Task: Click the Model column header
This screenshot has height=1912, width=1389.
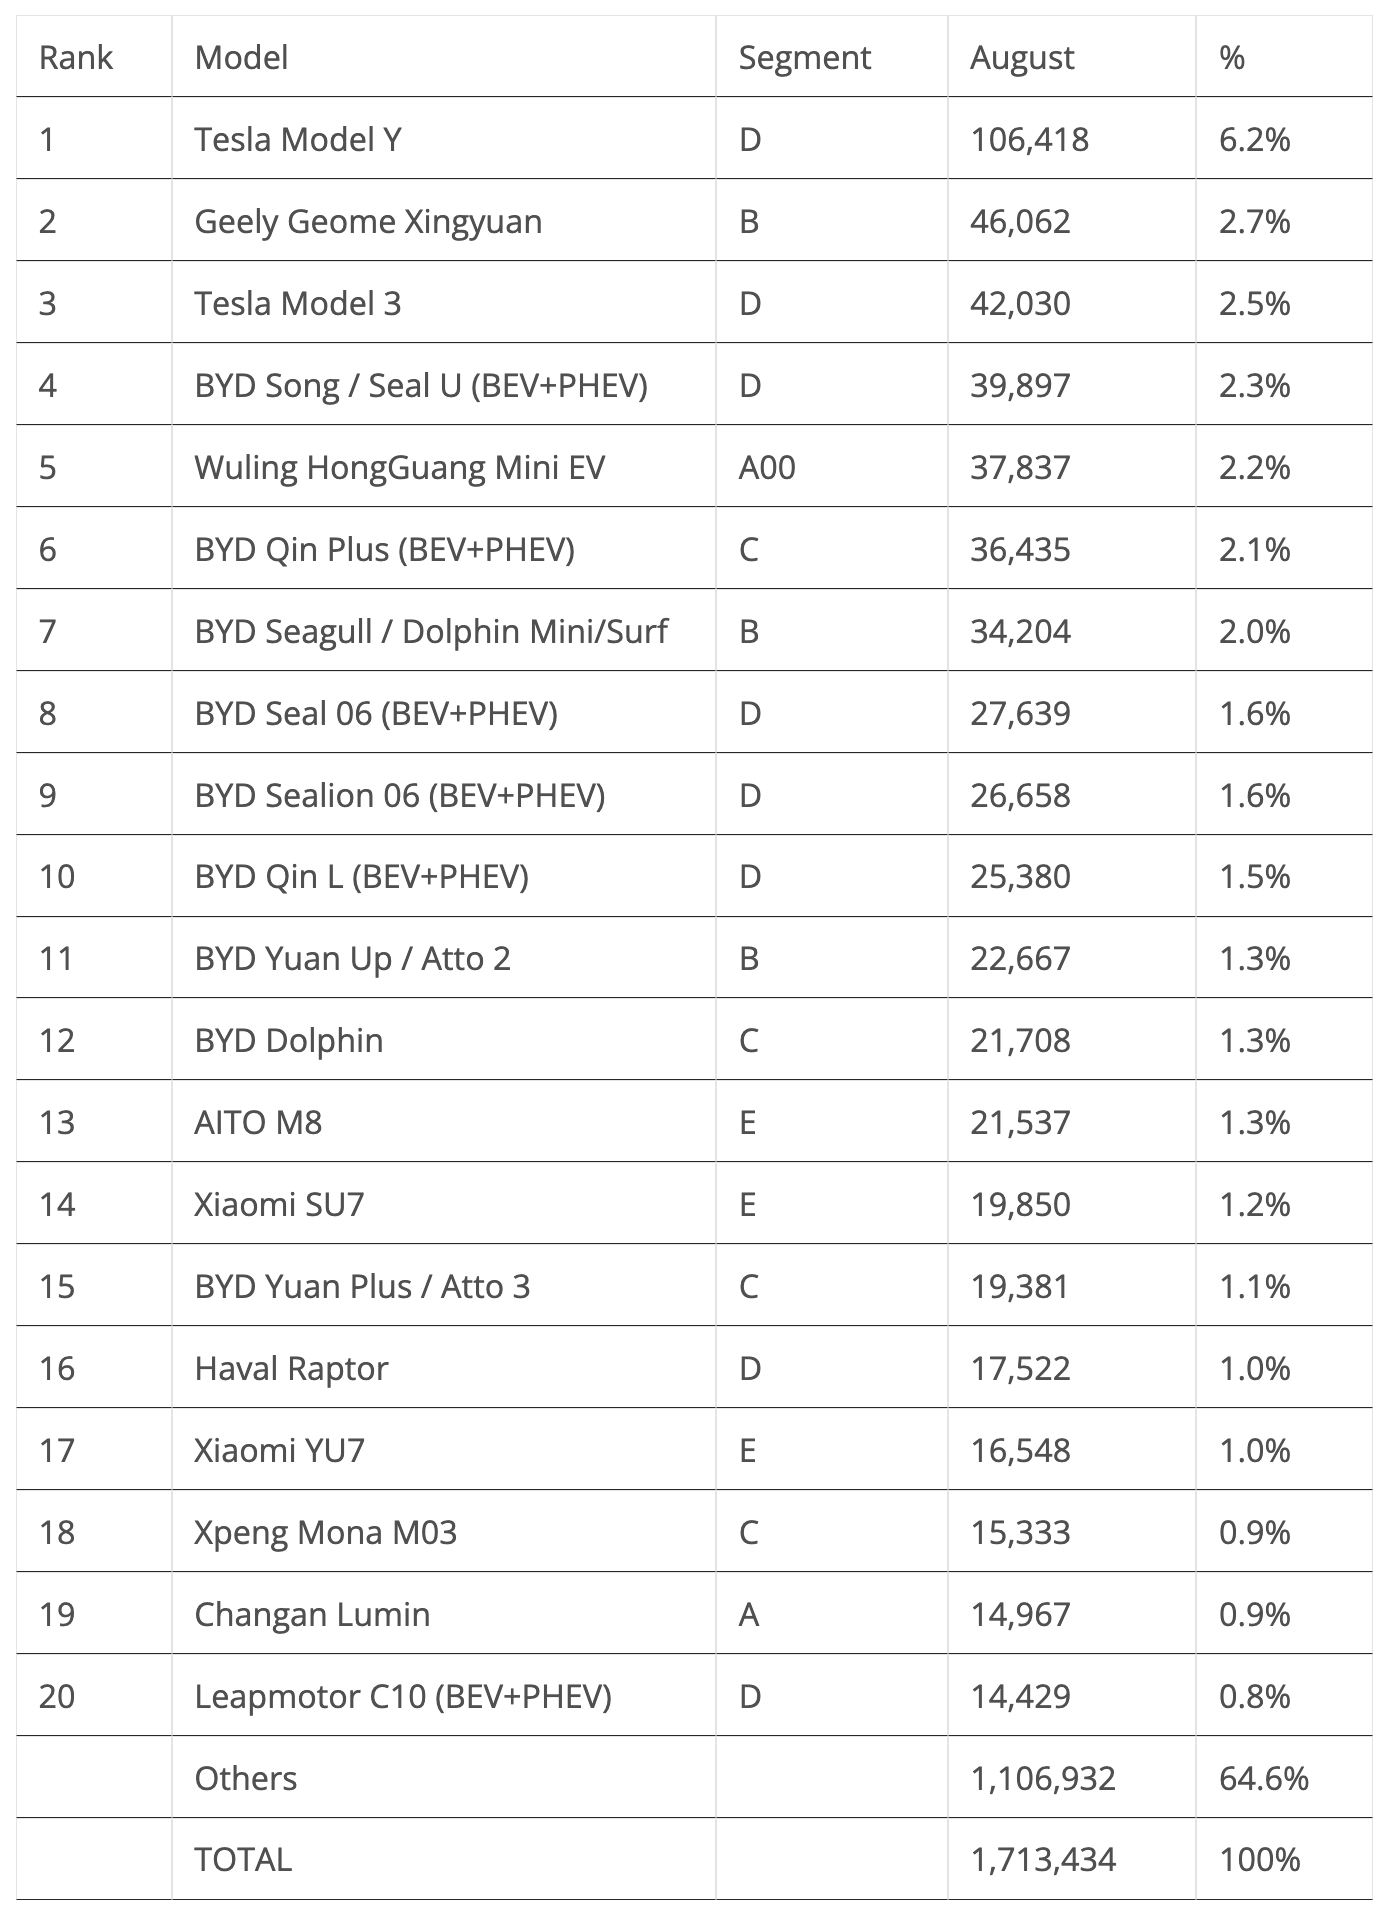Action: (x=241, y=58)
